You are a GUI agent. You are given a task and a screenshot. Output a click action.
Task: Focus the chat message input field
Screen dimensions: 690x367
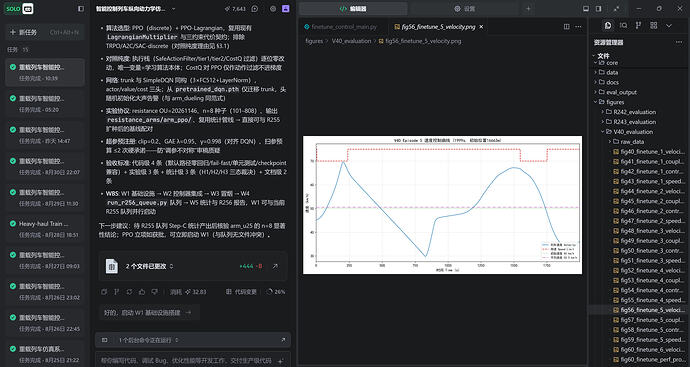(187, 360)
